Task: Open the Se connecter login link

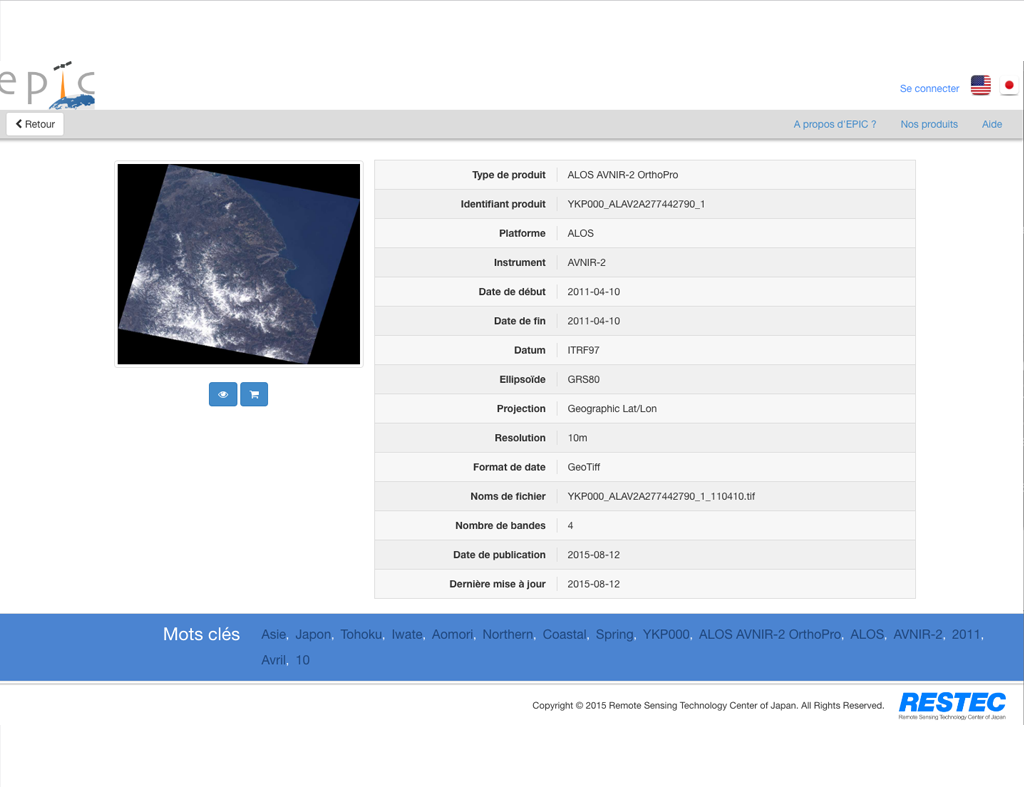Action: pyautogui.click(x=929, y=88)
